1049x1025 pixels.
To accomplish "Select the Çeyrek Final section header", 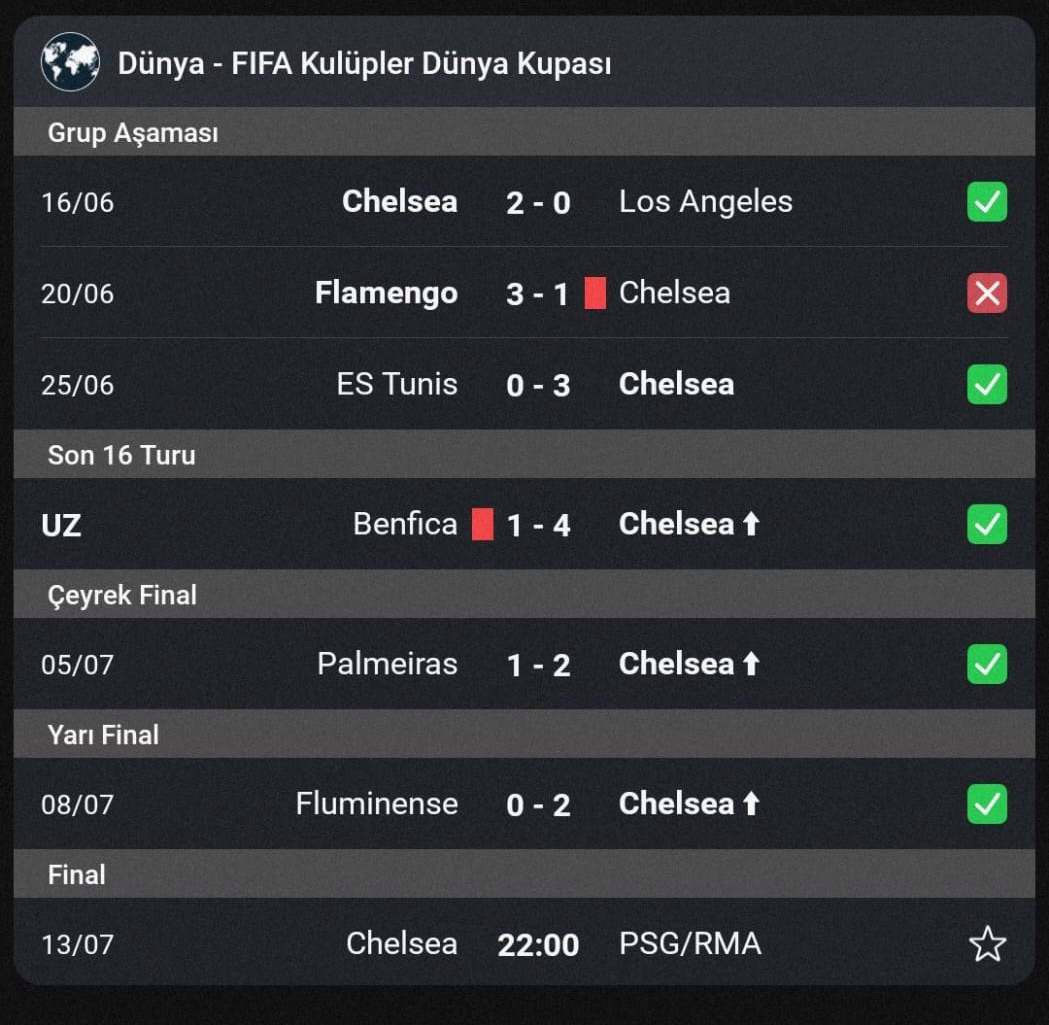I will coord(524,594).
